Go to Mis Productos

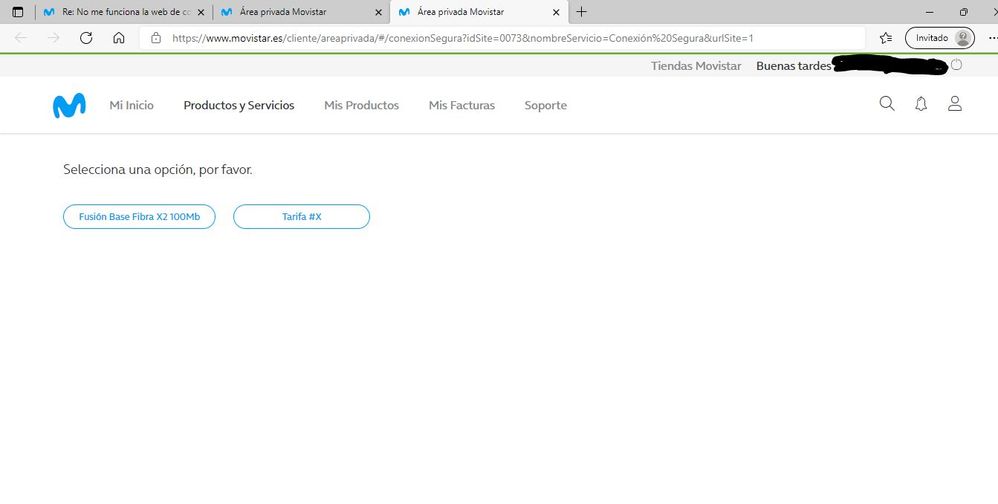(361, 105)
